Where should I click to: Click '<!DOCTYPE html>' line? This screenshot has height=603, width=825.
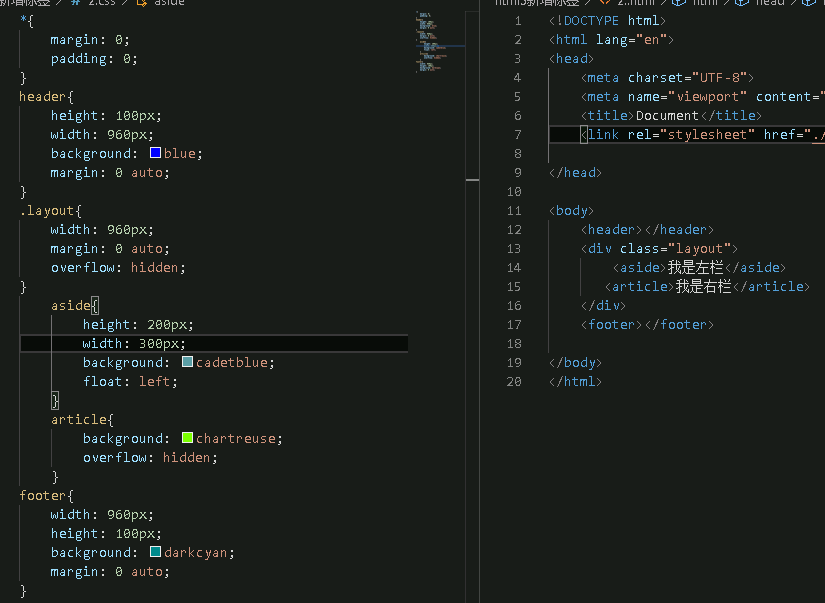pyautogui.click(x=608, y=21)
